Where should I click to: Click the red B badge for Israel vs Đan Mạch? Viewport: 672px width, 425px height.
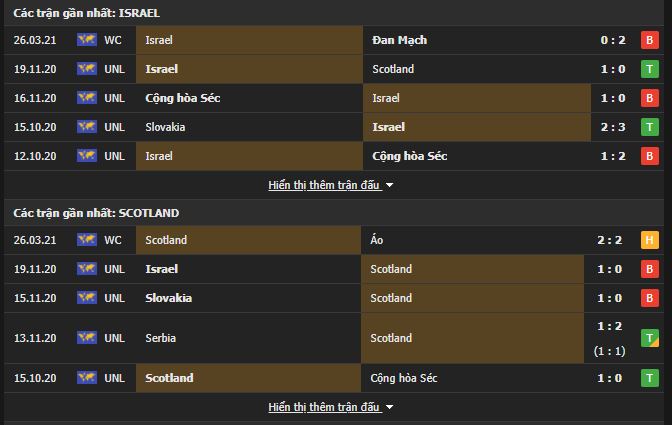[650, 40]
